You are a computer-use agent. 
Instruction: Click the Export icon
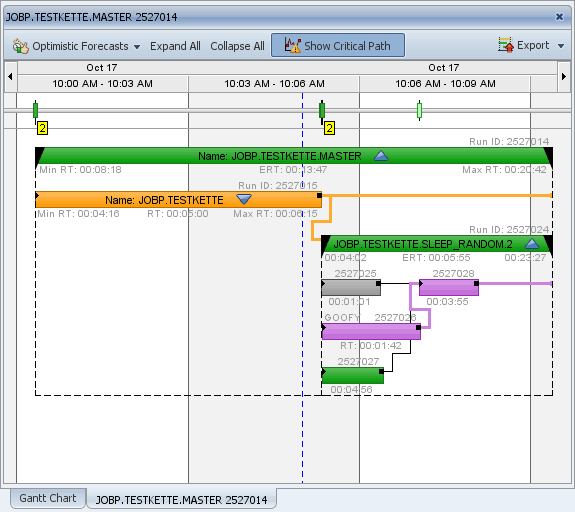[506, 45]
